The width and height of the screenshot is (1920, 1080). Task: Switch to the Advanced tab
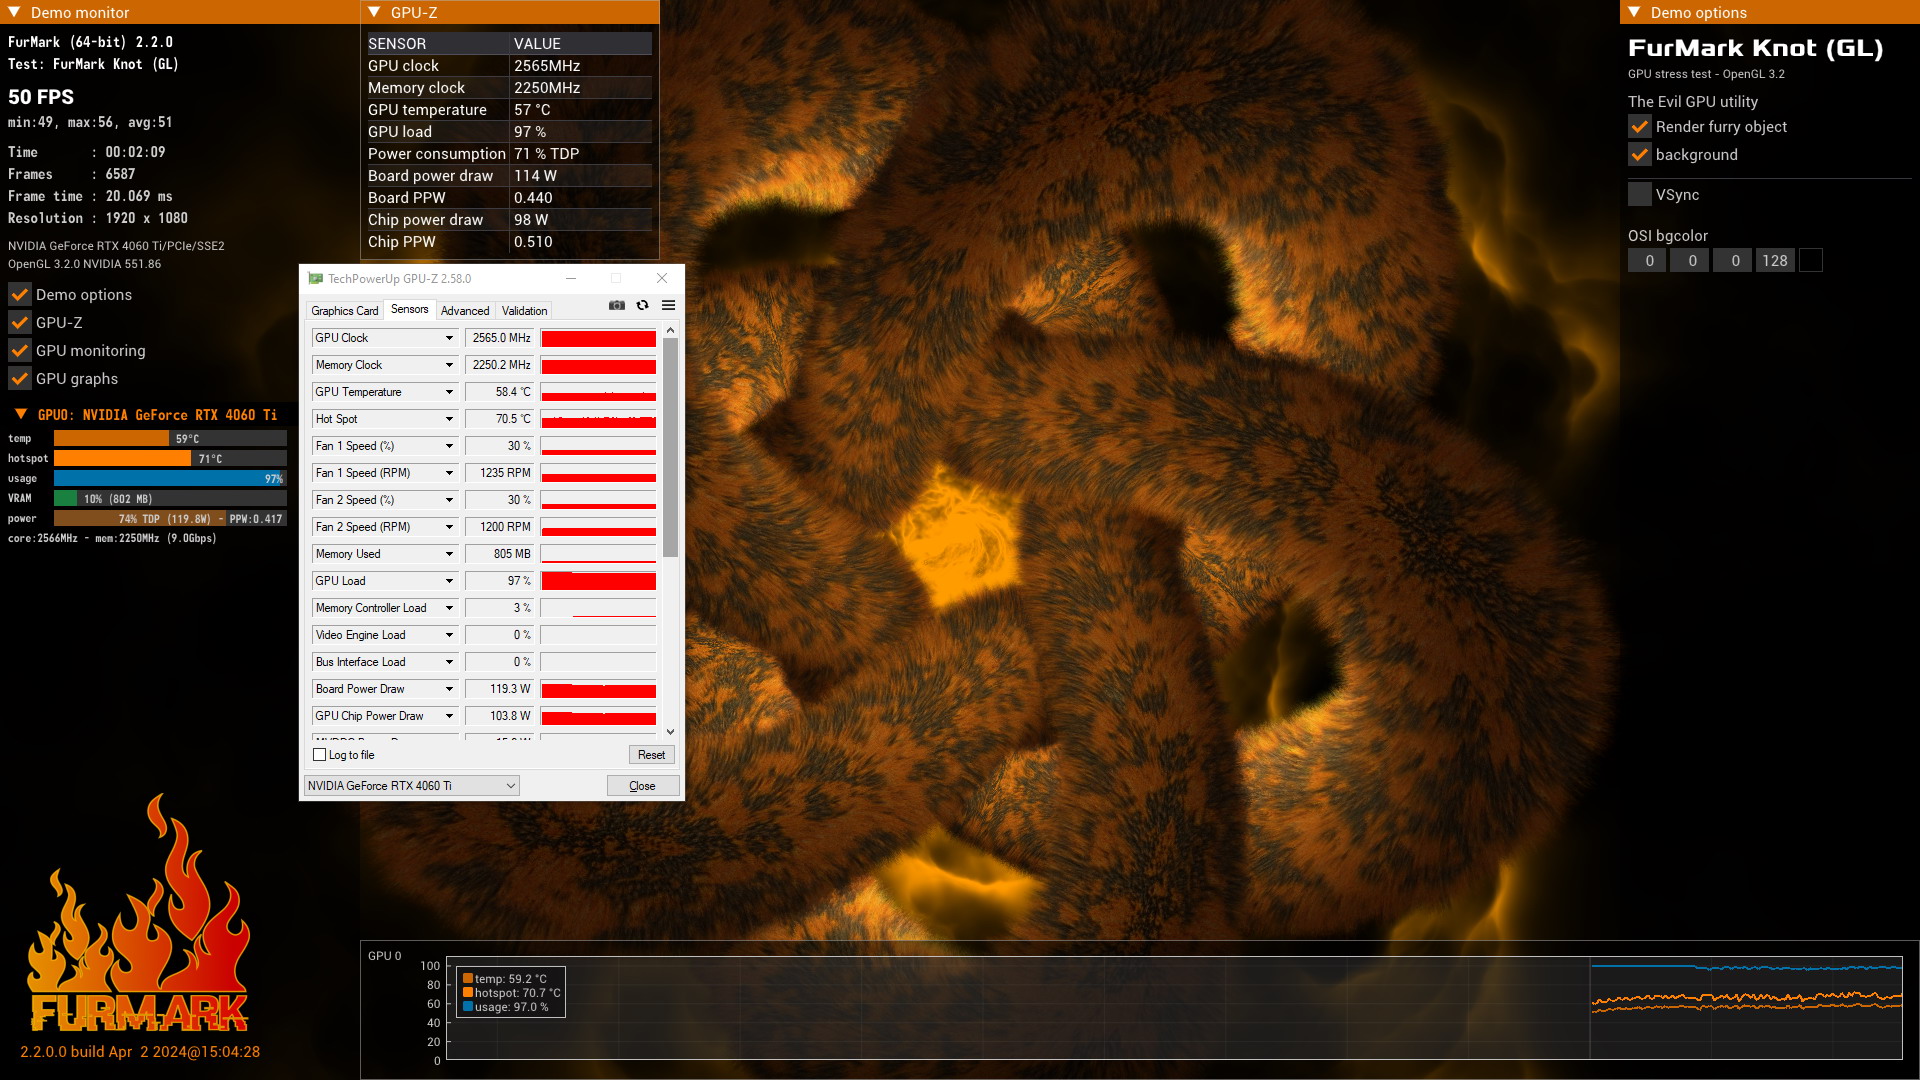click(465, 311)
